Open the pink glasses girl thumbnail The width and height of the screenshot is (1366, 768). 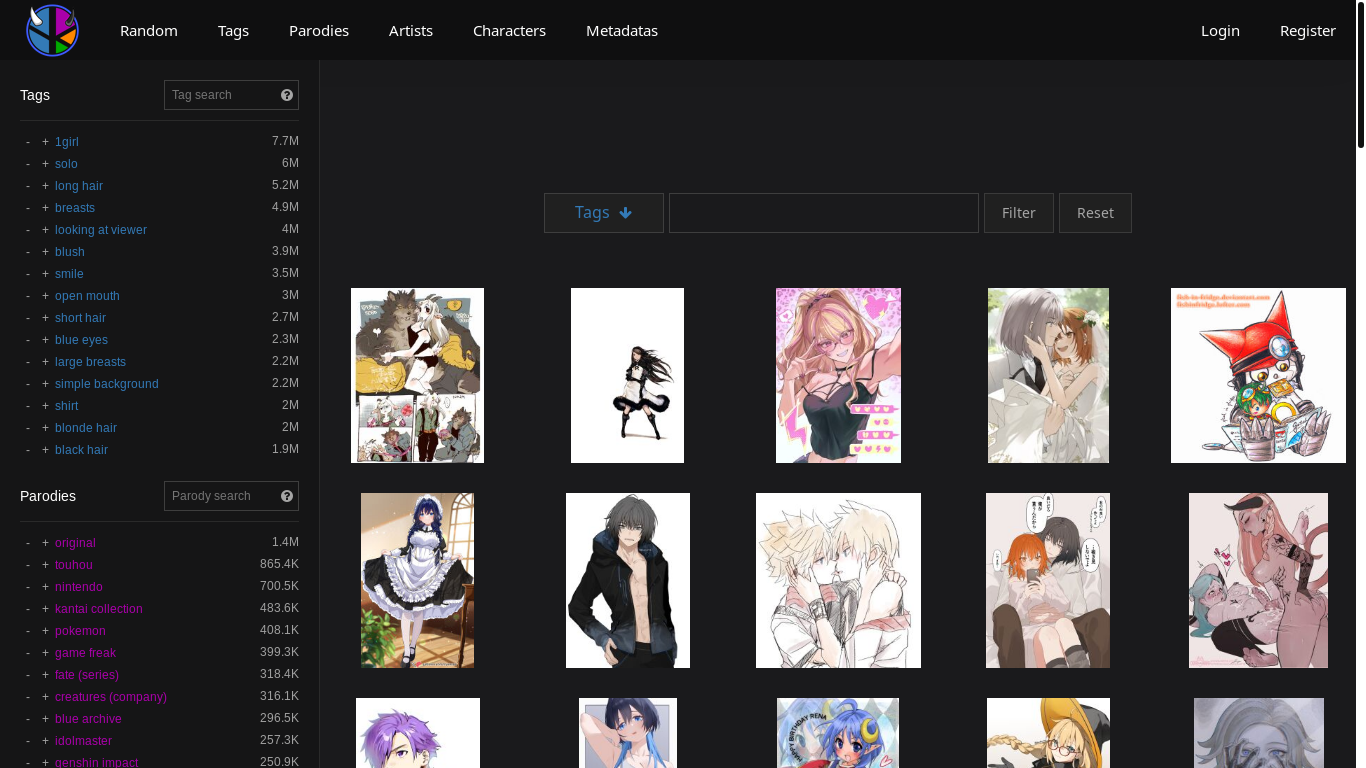(x=838, y=375)
